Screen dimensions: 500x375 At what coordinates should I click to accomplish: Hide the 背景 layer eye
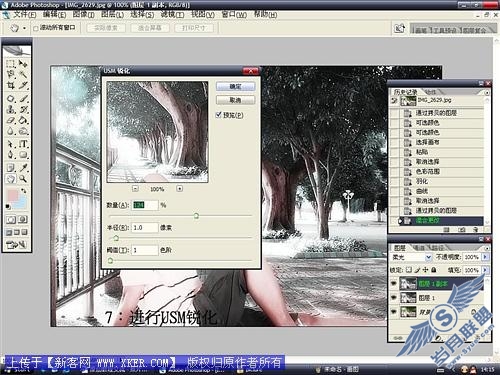tap(394, 311)
